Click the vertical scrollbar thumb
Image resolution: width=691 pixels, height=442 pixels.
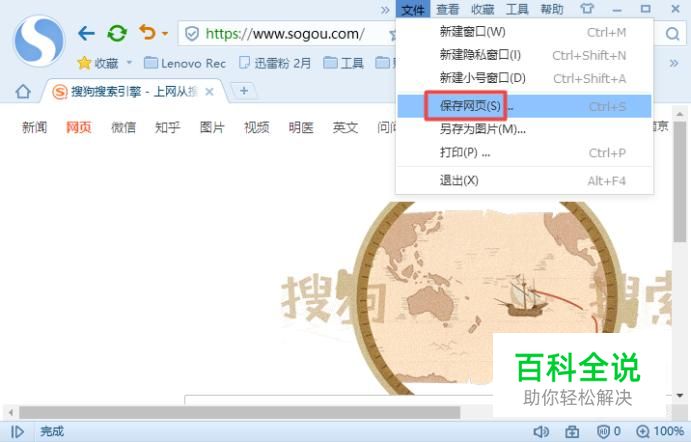click(680, 182)
